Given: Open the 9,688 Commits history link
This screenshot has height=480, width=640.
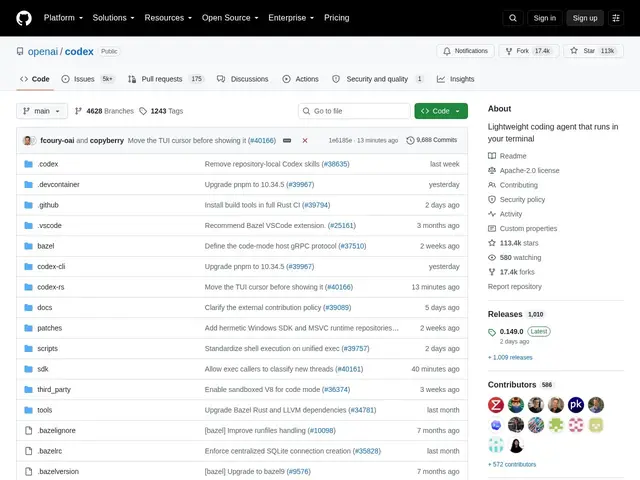Looking at the screenshot, I should coord(432,140).
